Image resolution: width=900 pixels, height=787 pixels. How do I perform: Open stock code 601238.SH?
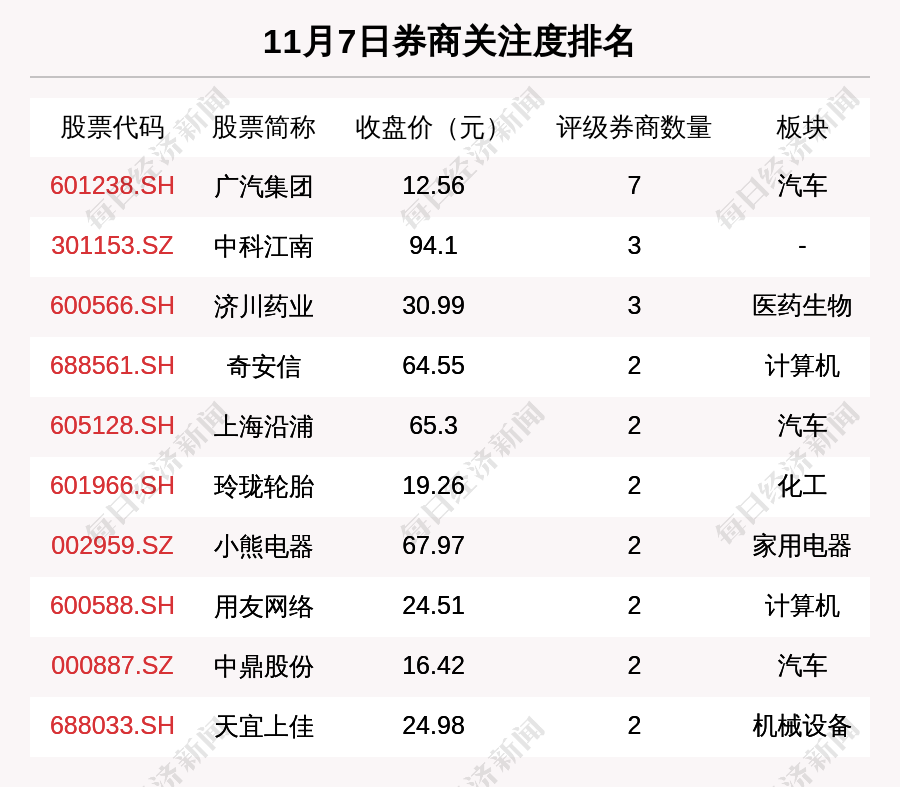(x=112, y=186)
